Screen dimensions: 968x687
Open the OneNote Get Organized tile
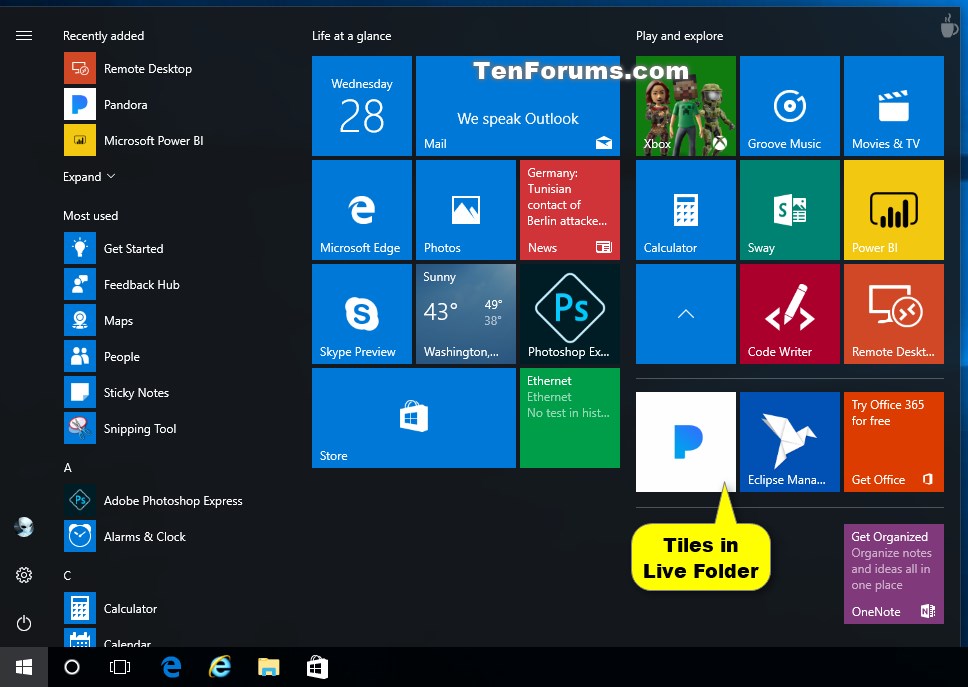894,574
